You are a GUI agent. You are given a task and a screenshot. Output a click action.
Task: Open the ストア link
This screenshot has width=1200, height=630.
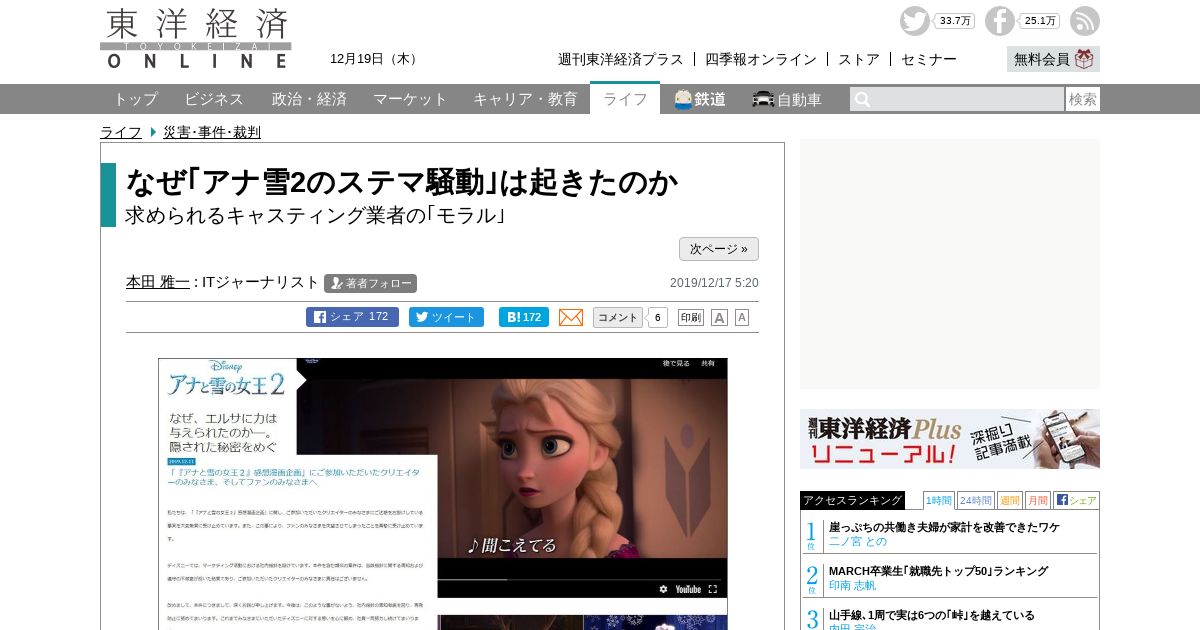pos(859,59)
